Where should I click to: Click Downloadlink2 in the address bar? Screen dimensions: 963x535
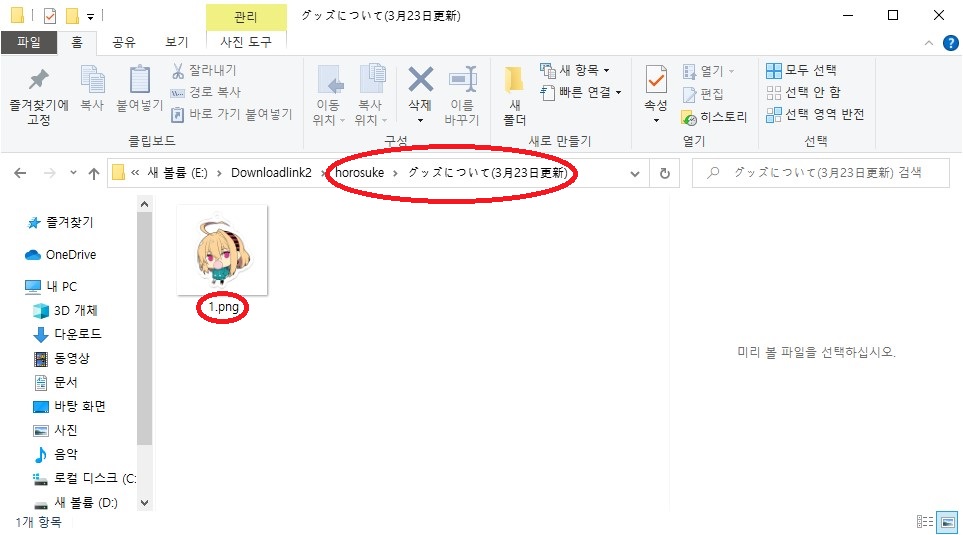(271, 173)
